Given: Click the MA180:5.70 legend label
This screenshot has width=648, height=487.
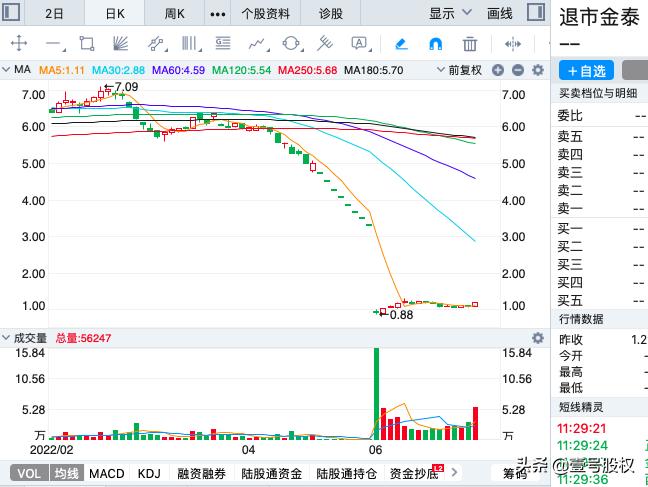Looking at the screenshot, I should tap(374, 70).
